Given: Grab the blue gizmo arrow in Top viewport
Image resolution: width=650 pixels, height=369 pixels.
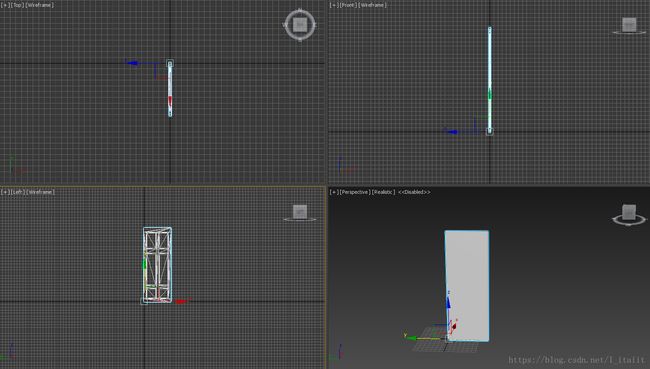Looking at the screenshot, I should click(133, 63).
